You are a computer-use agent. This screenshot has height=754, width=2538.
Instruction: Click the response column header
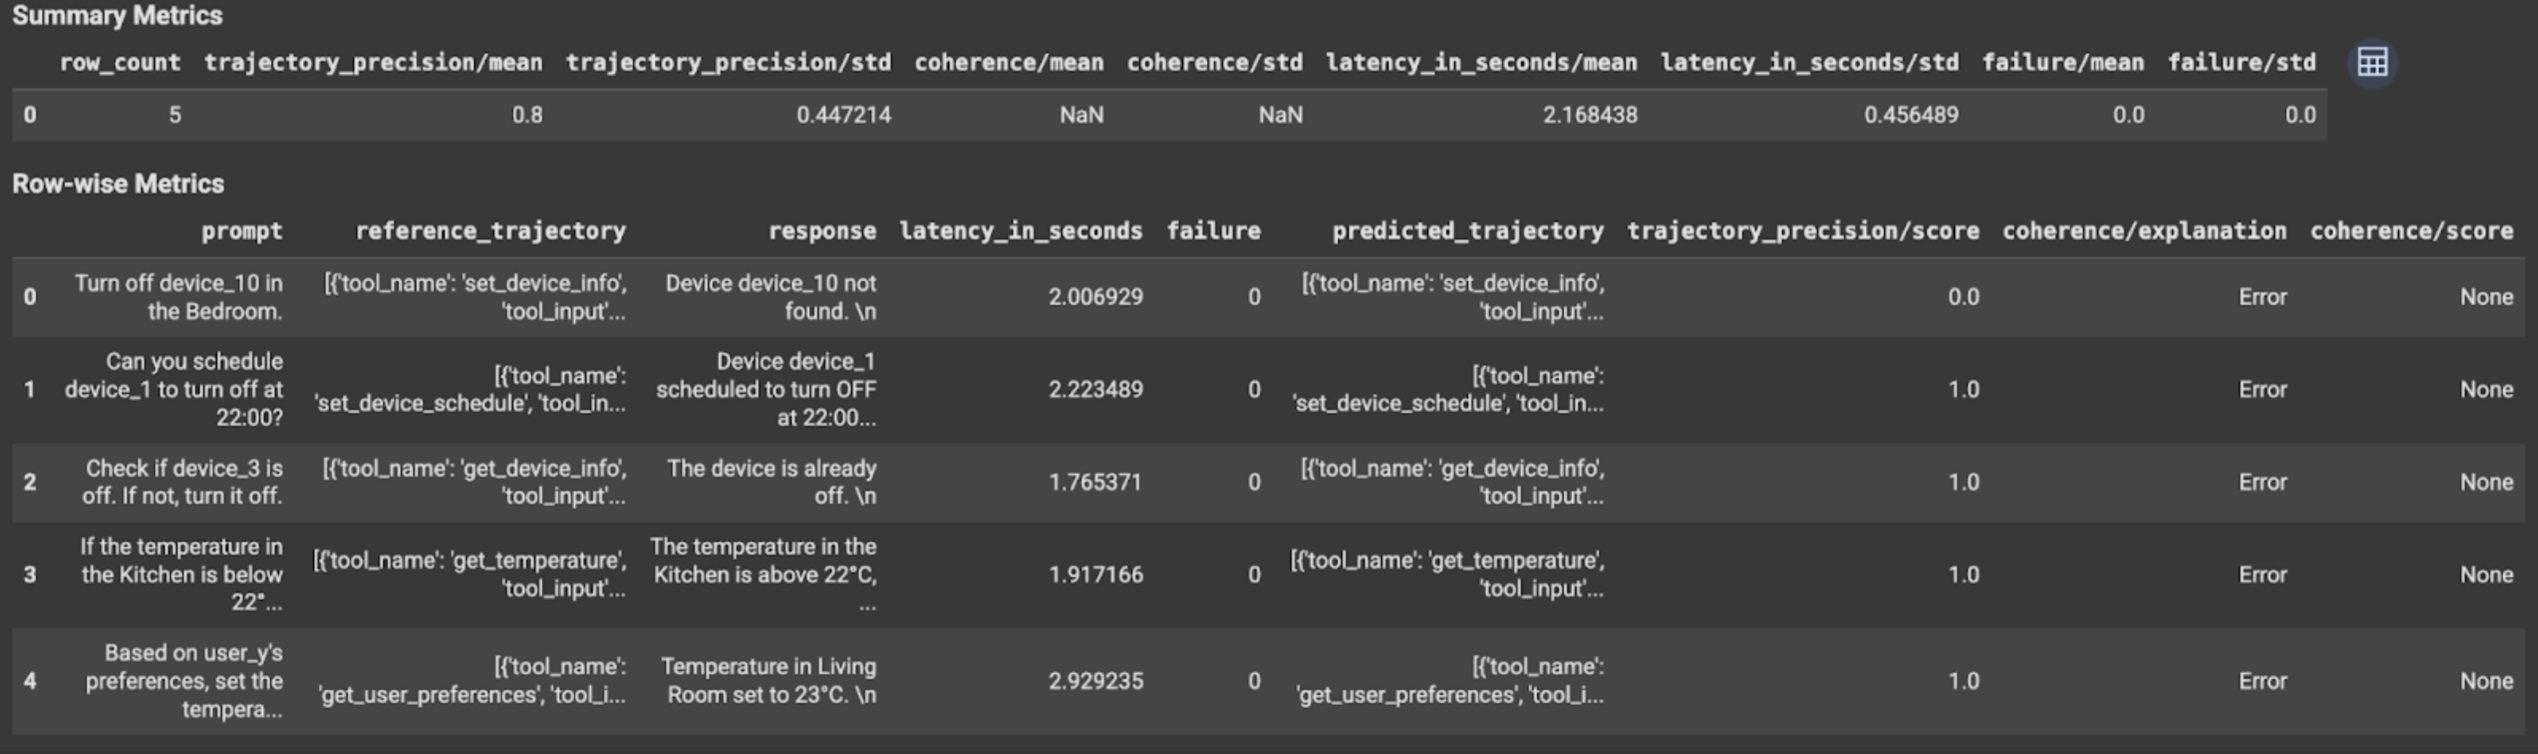click(x=821, y=231)
